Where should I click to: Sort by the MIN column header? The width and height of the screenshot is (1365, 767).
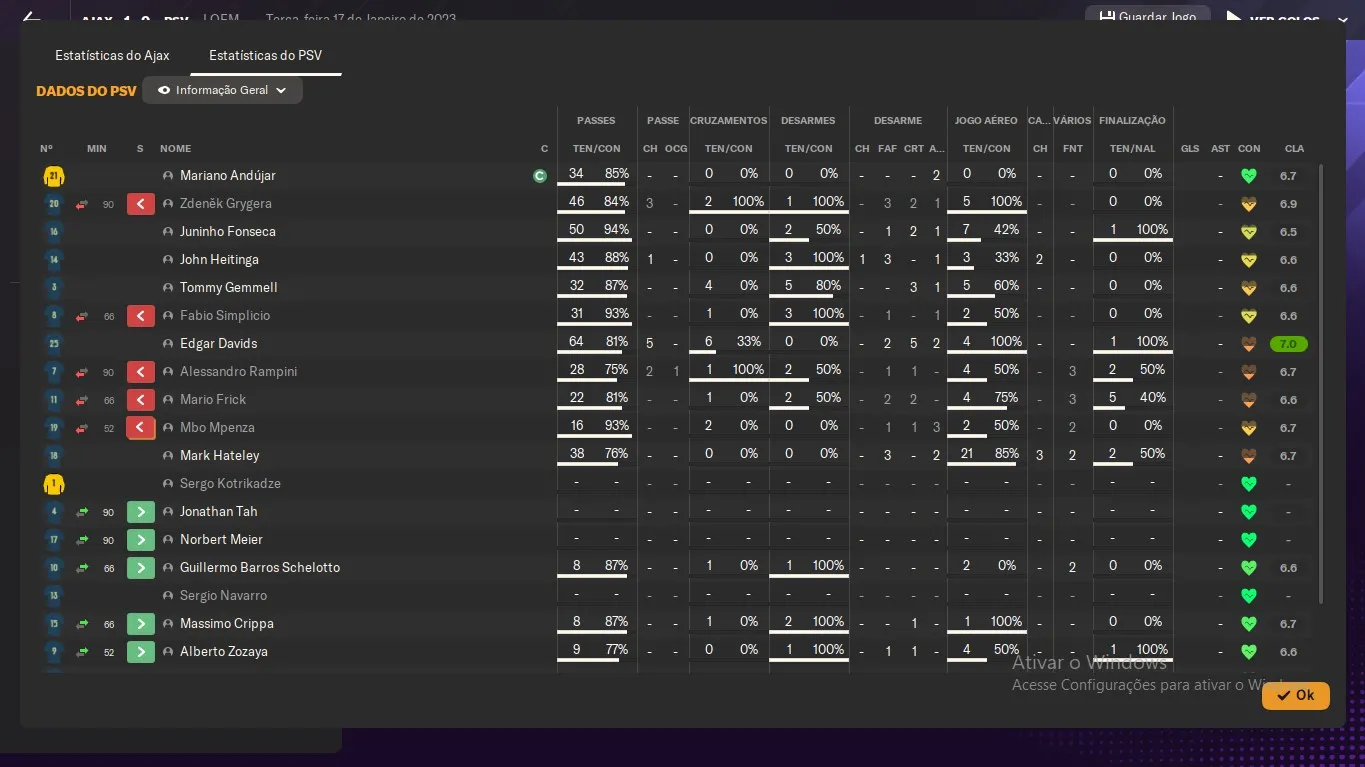[x=97, y=149]
